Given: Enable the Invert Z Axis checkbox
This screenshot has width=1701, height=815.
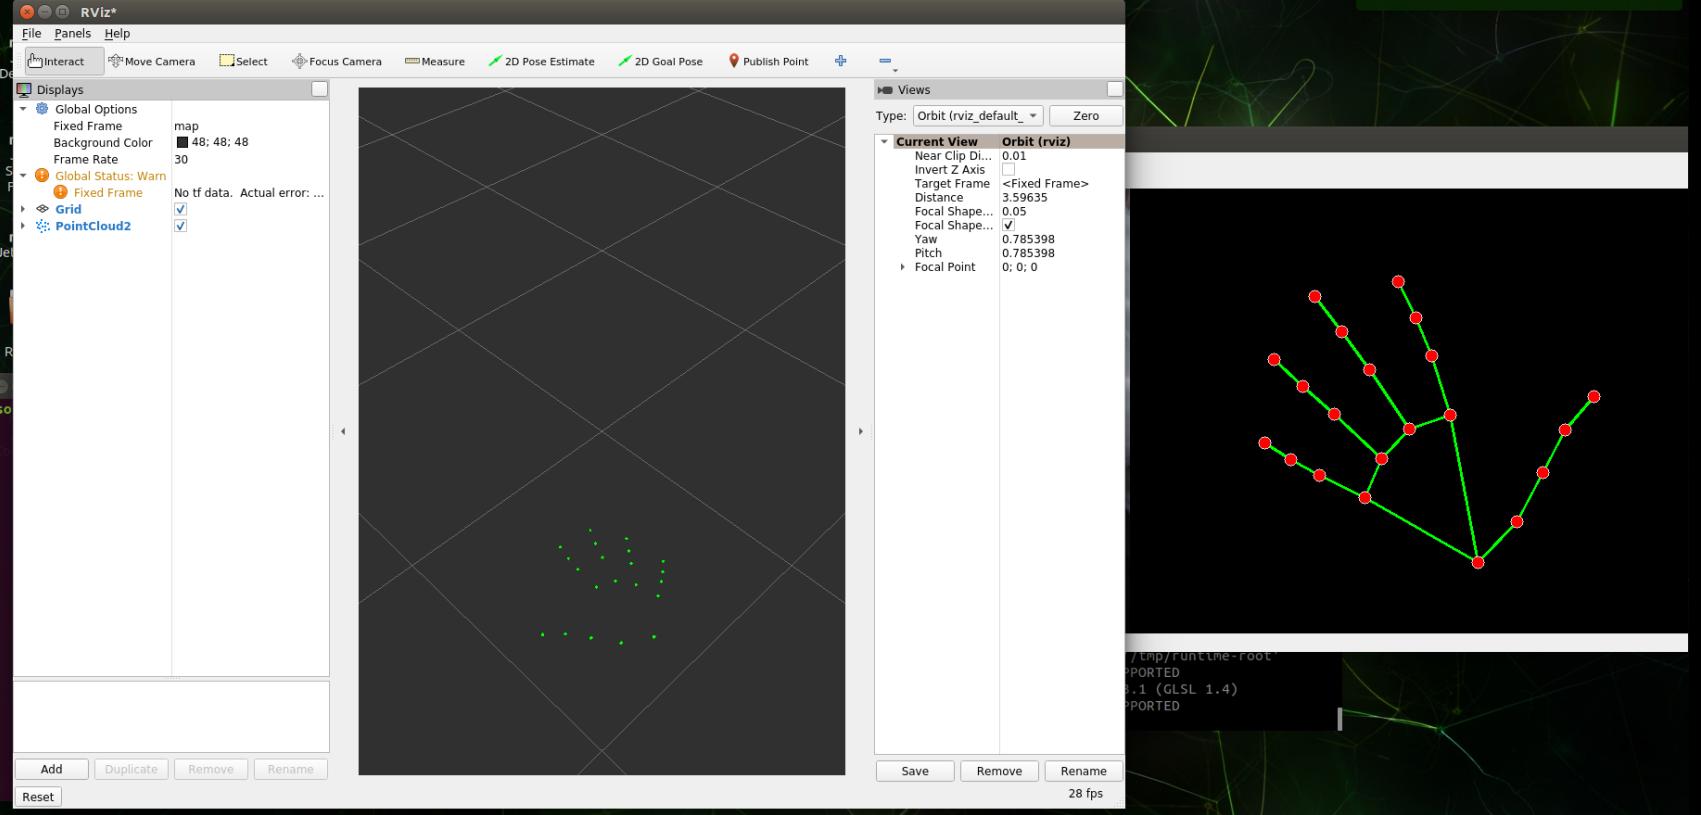Looking at the screenshot, I should coord(1008,170).
